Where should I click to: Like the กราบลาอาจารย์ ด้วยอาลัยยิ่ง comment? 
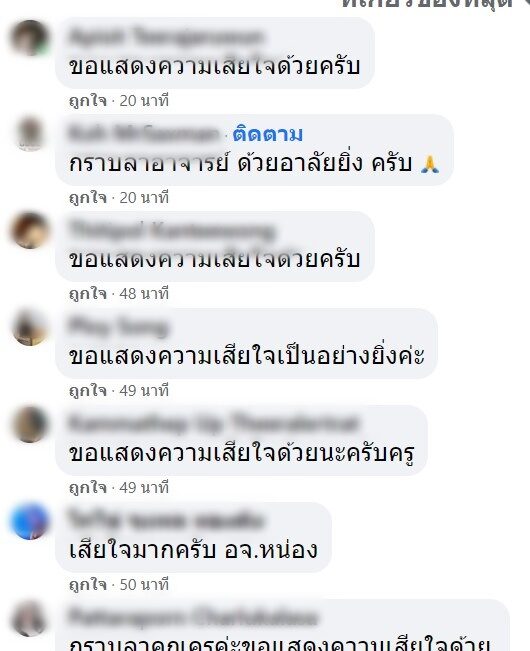(88, 198)
